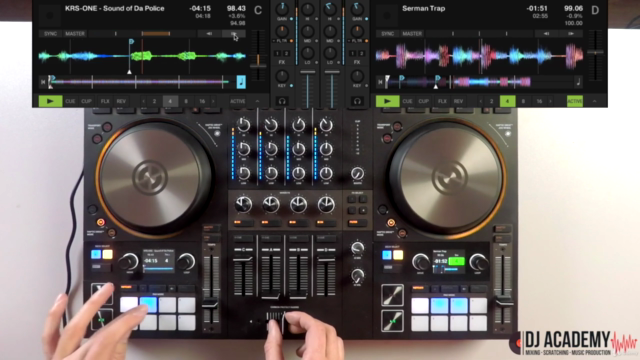Viewport: 640px width, 360px height.
Task: Disable loop ACTIVE on deck D
Action: tap(575, 101)
